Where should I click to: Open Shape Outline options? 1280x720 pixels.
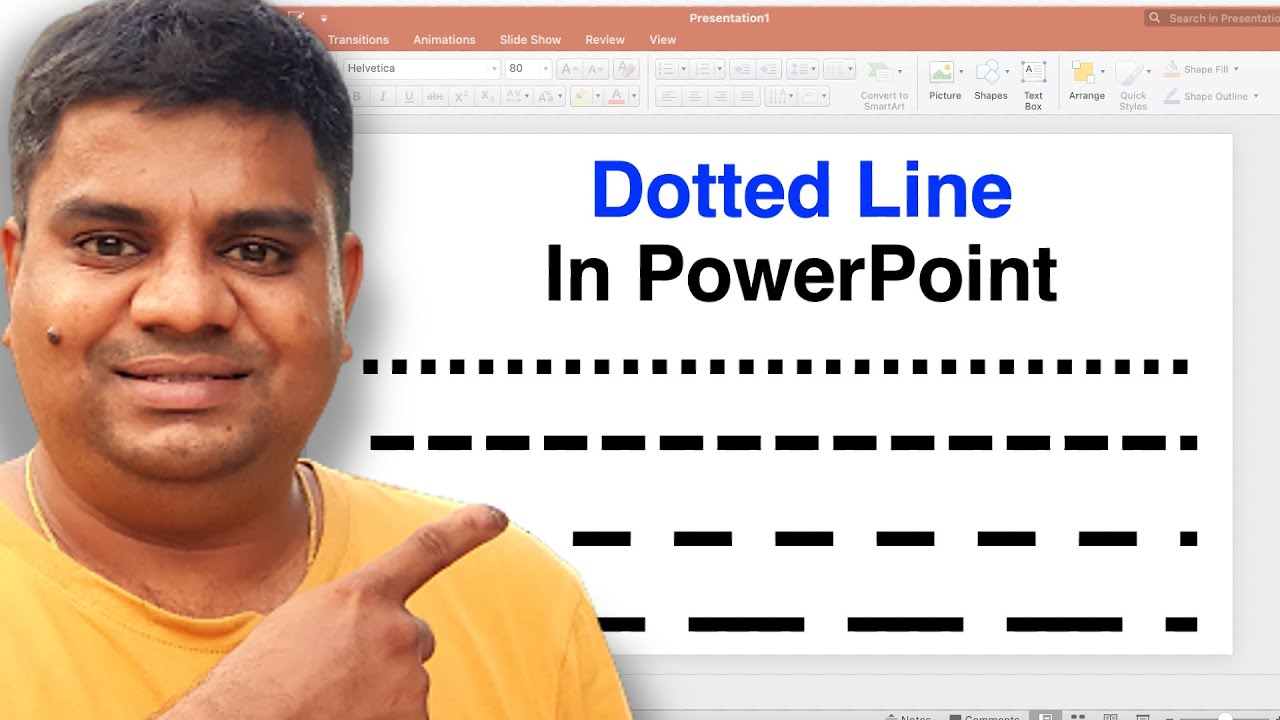click(x=1211, y=96)
